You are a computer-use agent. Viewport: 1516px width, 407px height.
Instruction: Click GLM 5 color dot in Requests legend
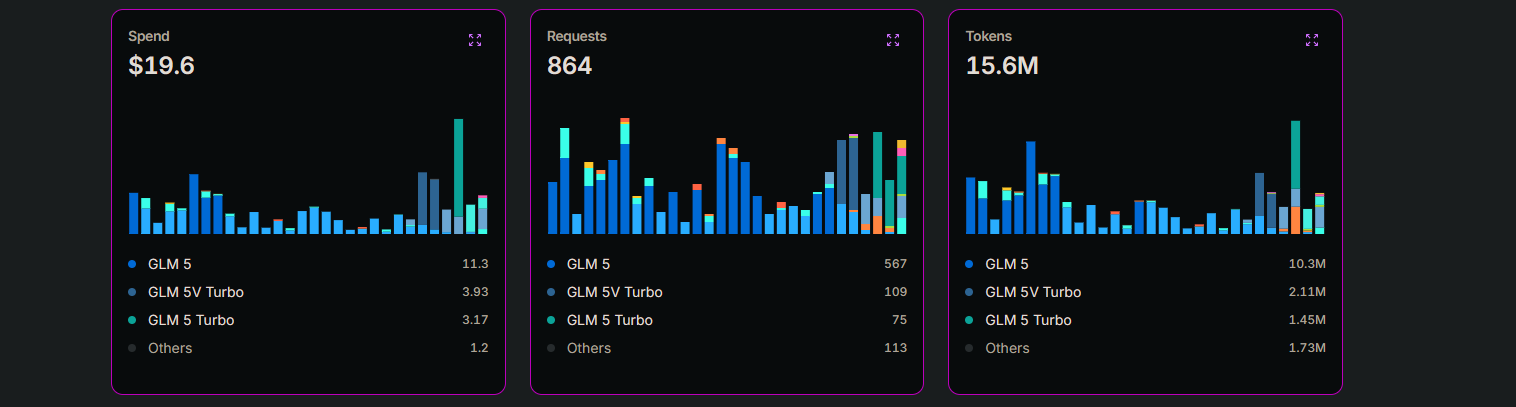[551, 264]
